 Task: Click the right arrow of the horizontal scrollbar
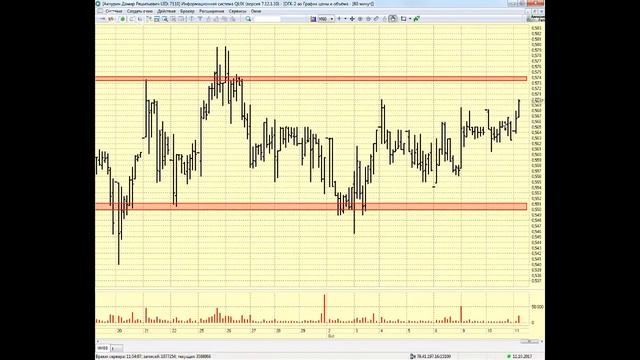click(542, 341)
